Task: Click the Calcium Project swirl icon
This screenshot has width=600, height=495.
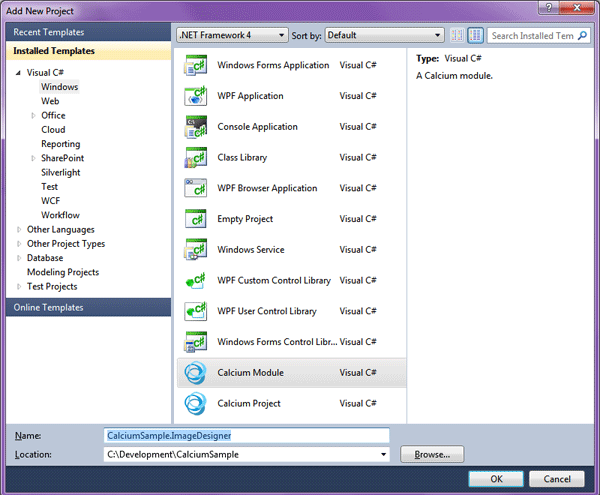Action: (196, 404)
